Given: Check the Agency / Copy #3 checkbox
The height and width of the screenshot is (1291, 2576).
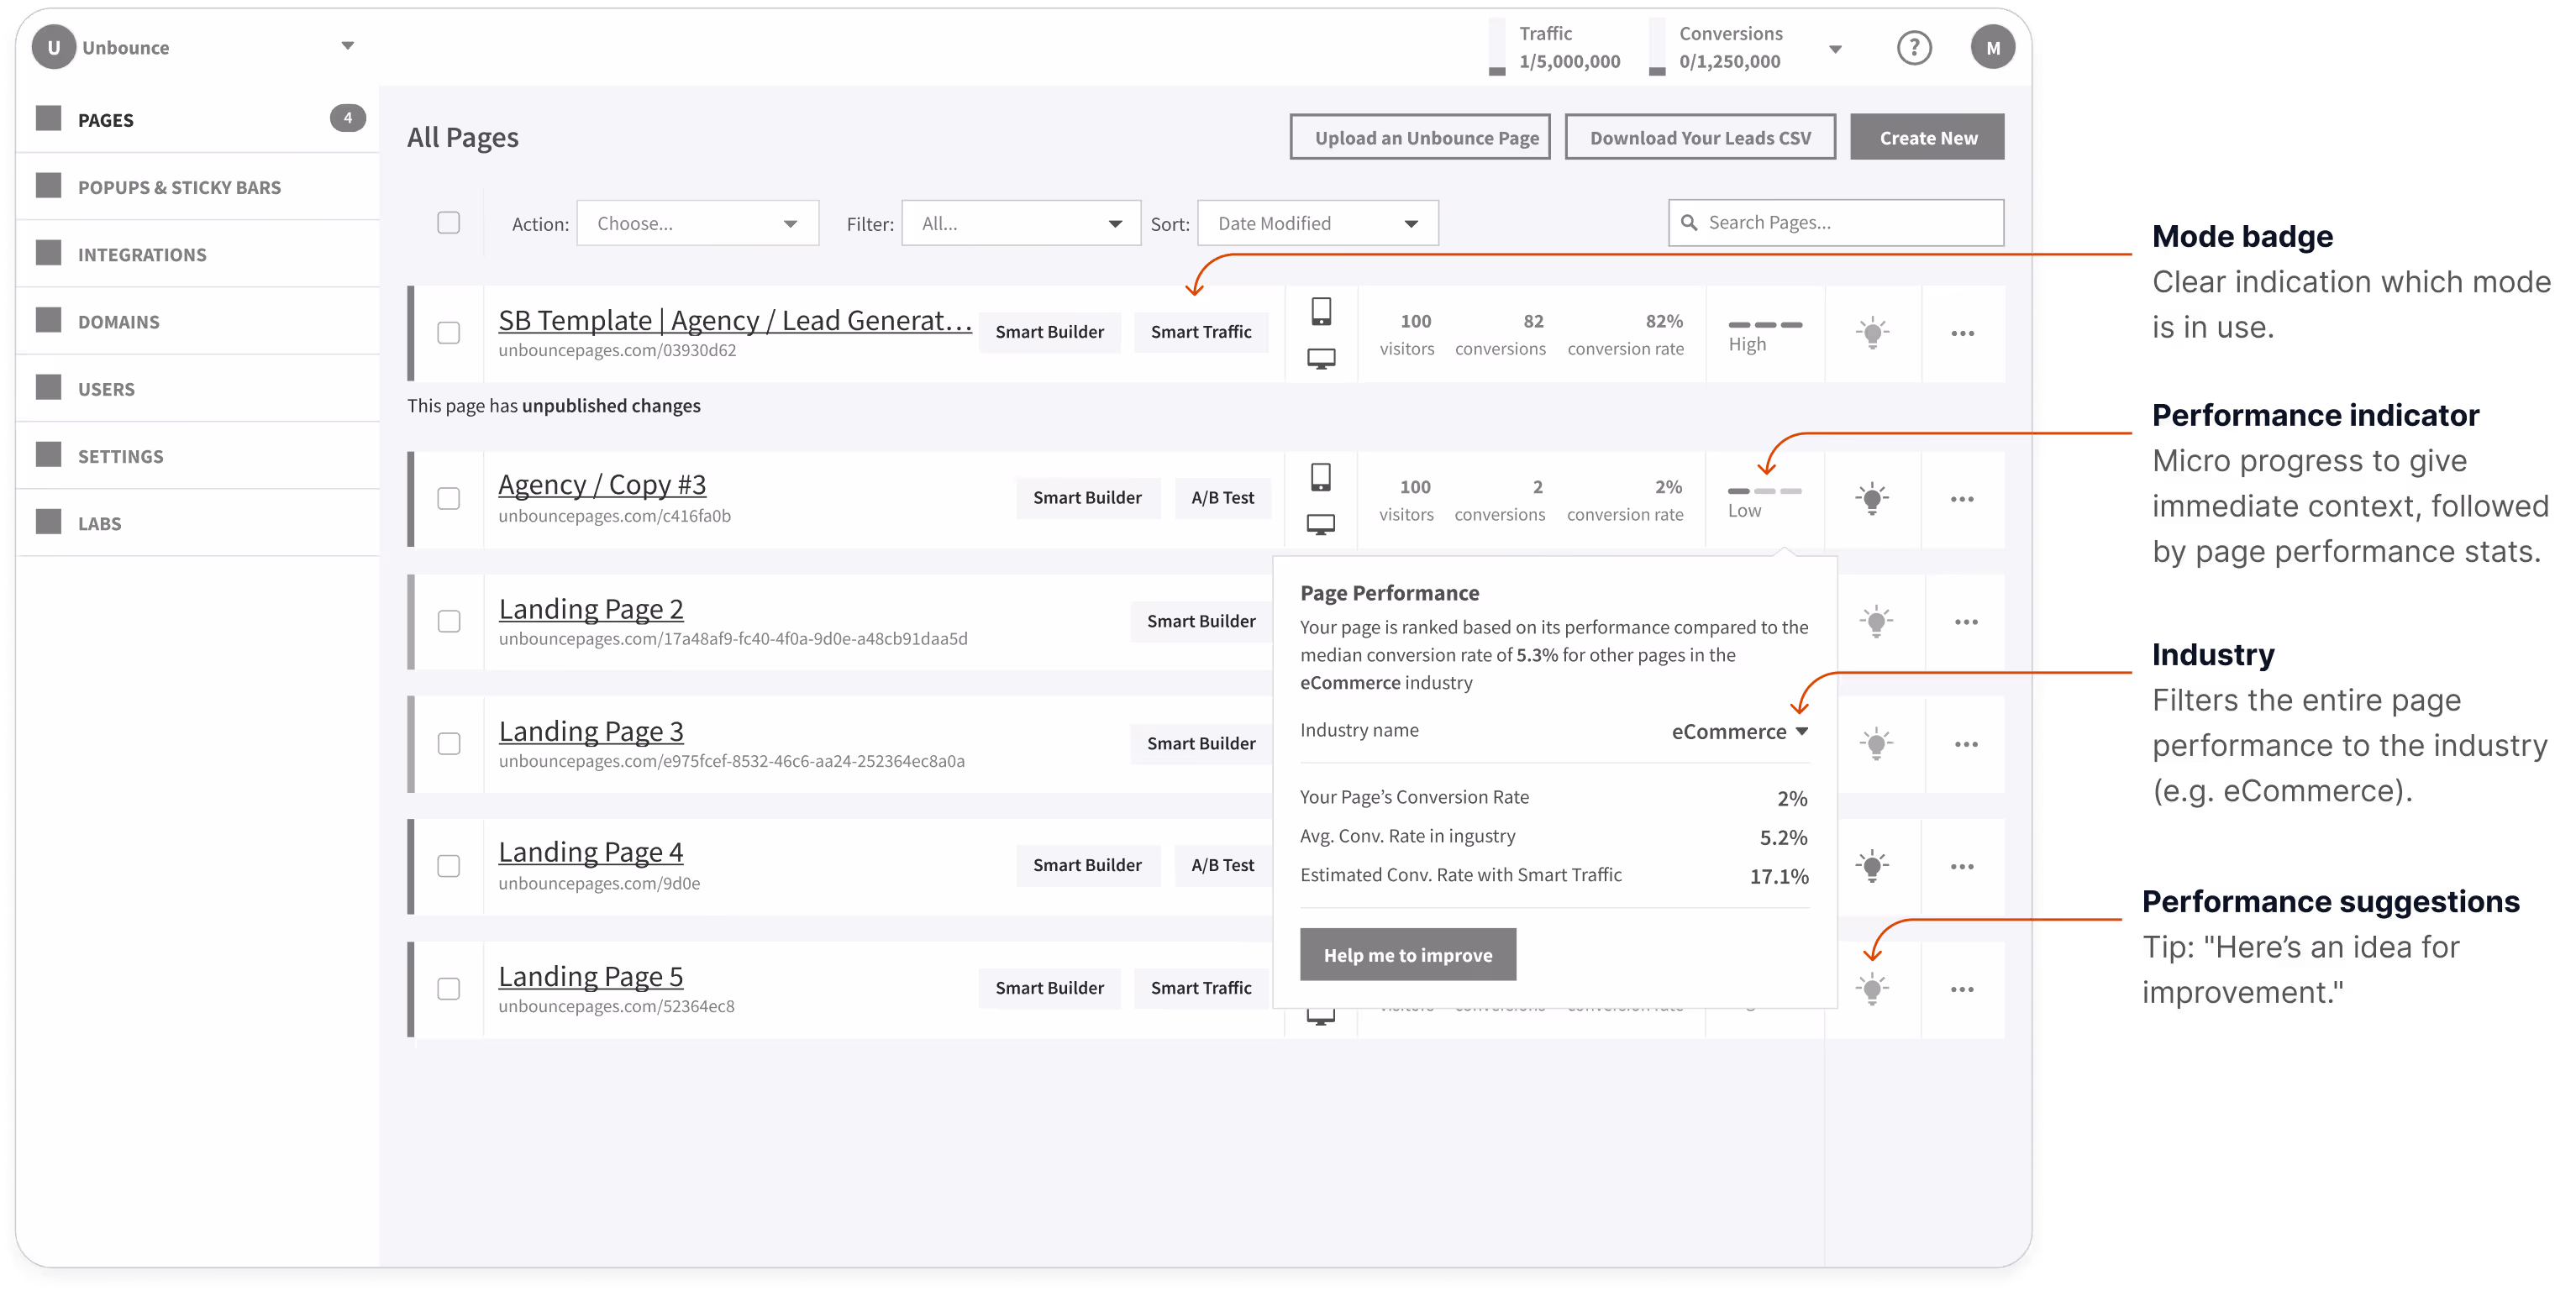Looking at the screenshot, I should tap(449, 499).
